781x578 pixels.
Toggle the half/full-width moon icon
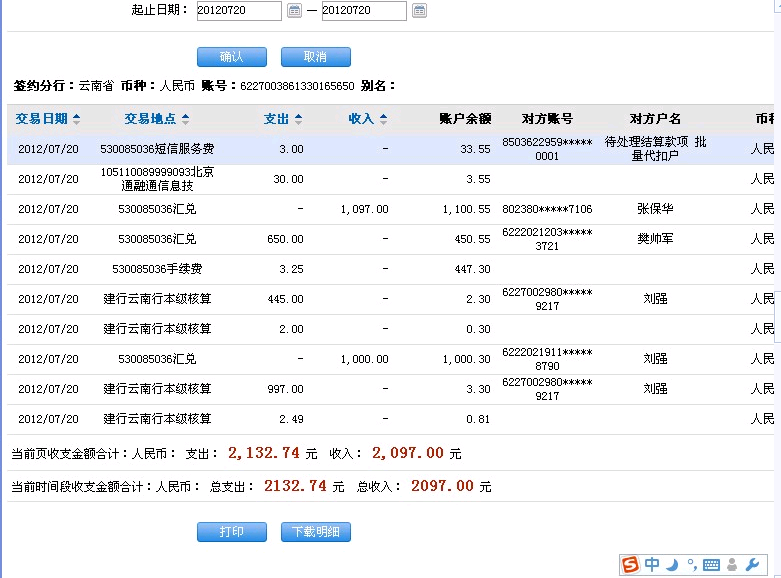click(x=673, y=565)
